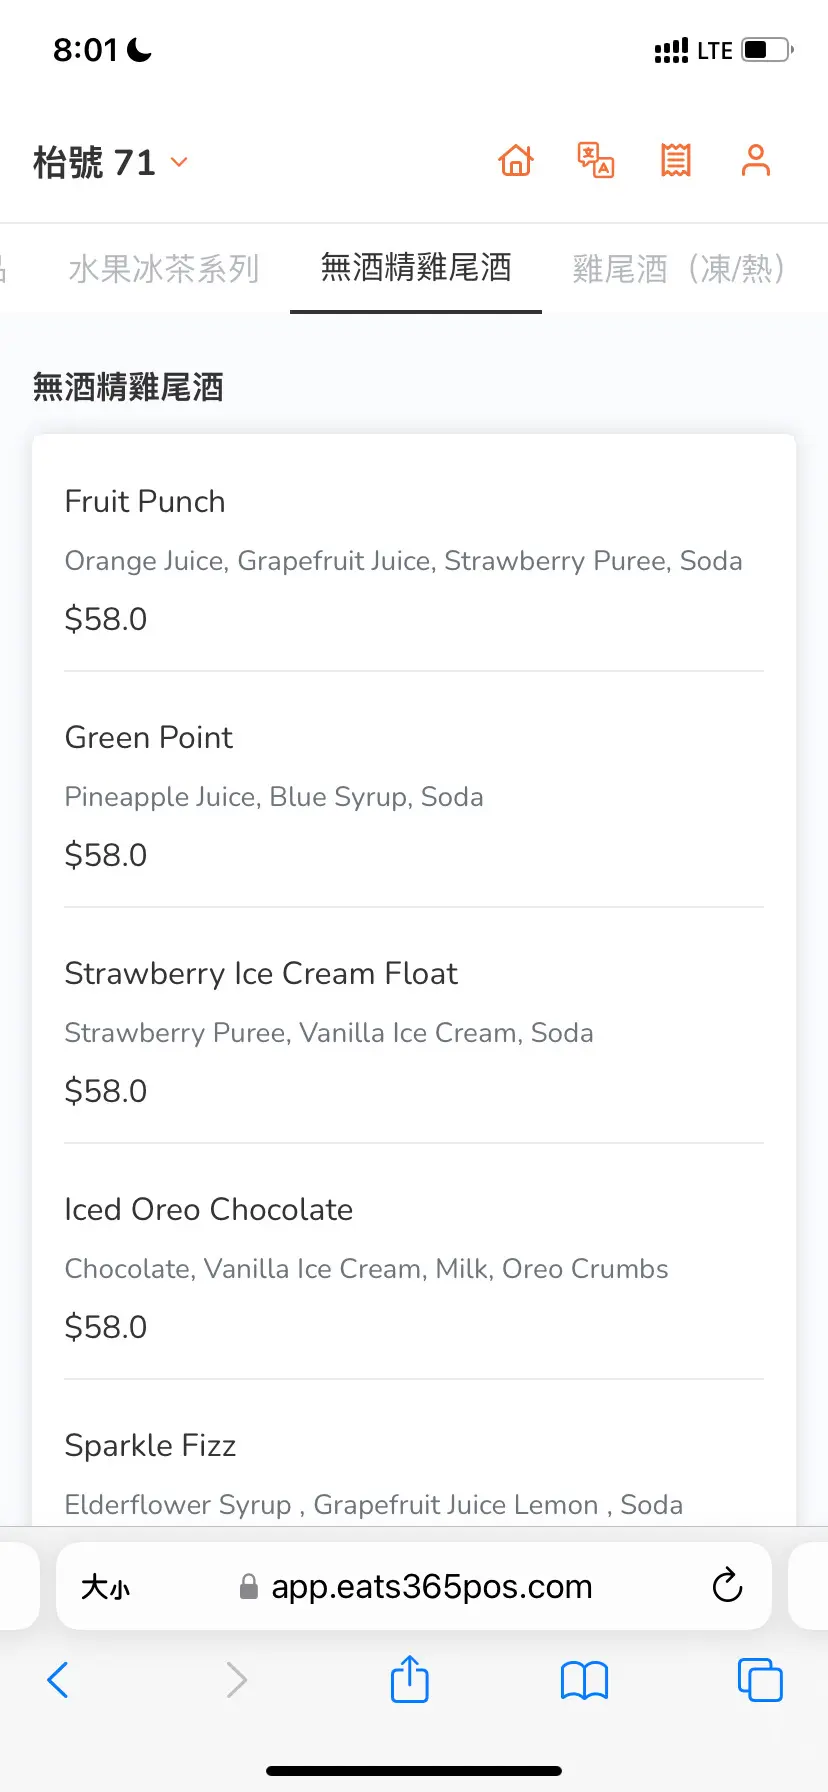Select the 無酒精雞尾酒 tab
This screenshot has width=828, height=1792.
click(416, 268)
